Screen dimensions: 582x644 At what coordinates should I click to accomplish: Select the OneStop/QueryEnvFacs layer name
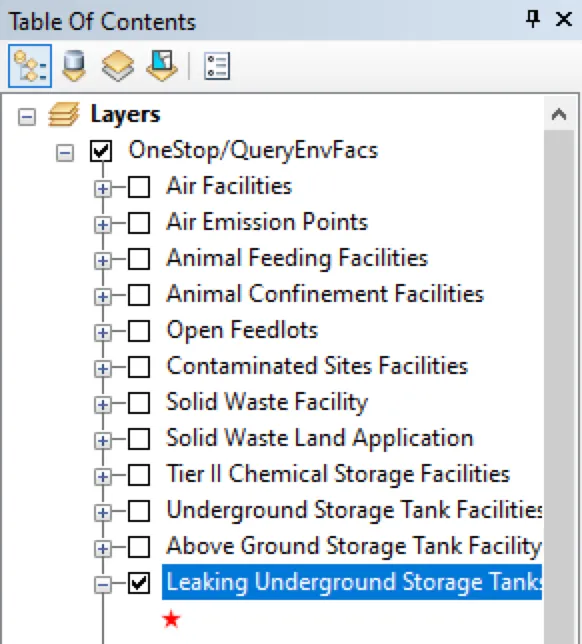253,150
